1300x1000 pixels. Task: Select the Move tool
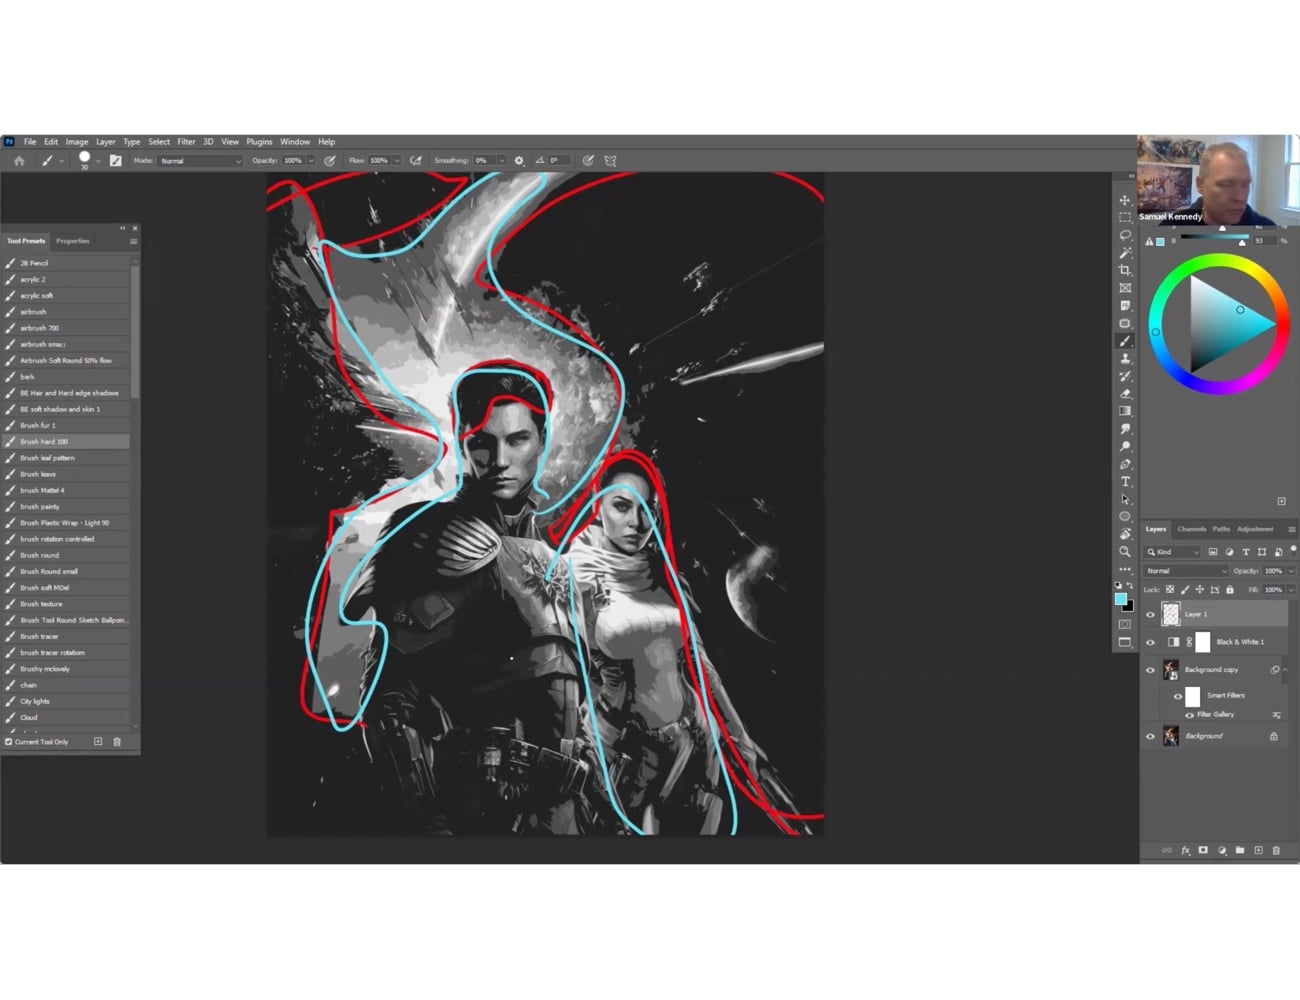click(1125, 199)
